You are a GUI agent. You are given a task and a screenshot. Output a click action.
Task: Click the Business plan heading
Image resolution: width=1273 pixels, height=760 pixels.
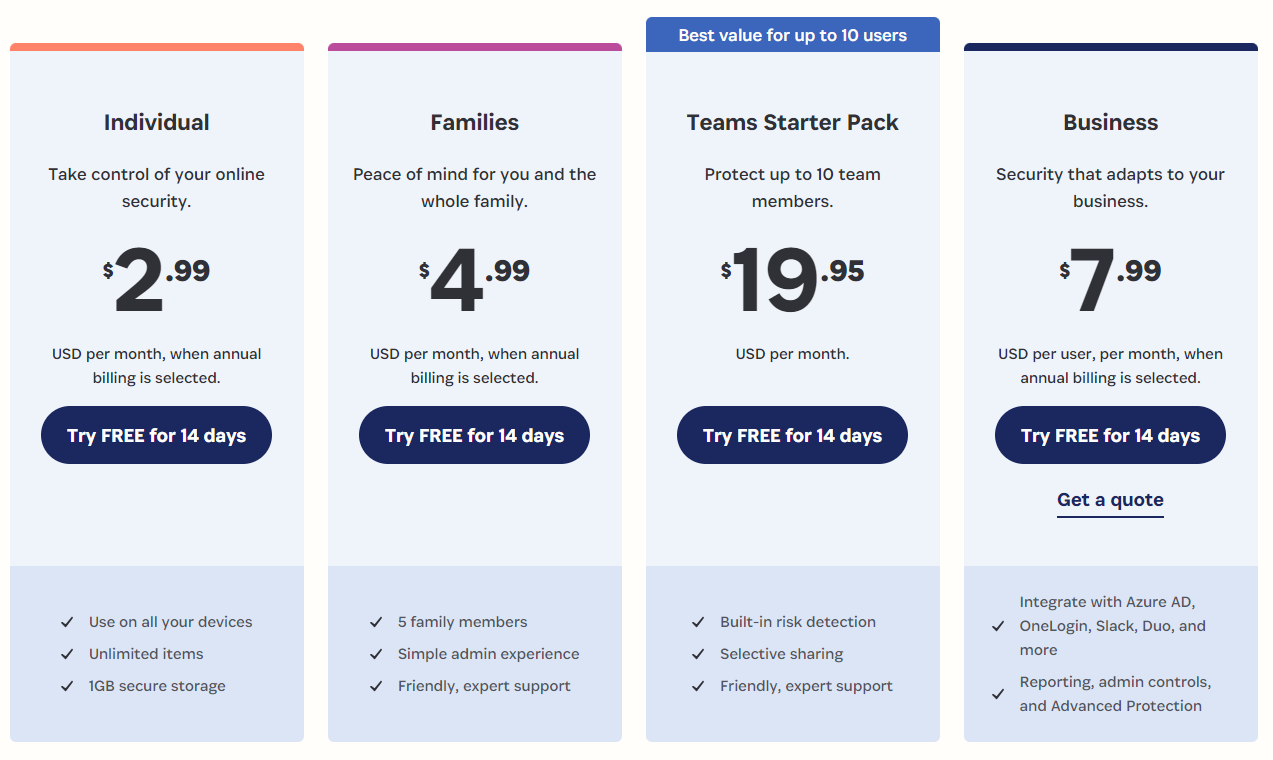click(x=1111, y=123)
